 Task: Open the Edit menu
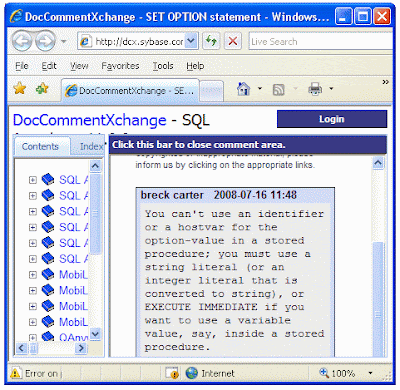(x=49, y=66)
